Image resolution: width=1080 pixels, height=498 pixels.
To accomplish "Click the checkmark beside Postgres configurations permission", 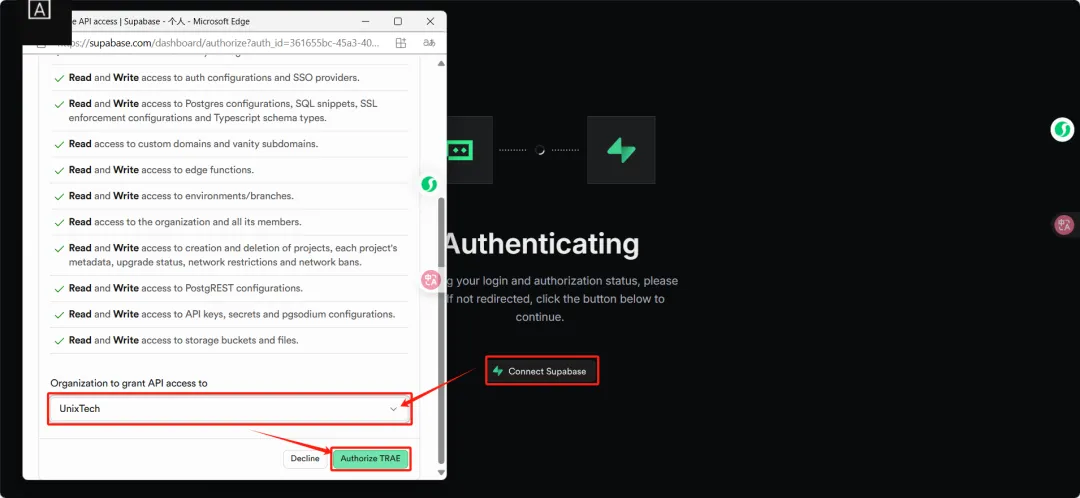I will pos(59,105).
